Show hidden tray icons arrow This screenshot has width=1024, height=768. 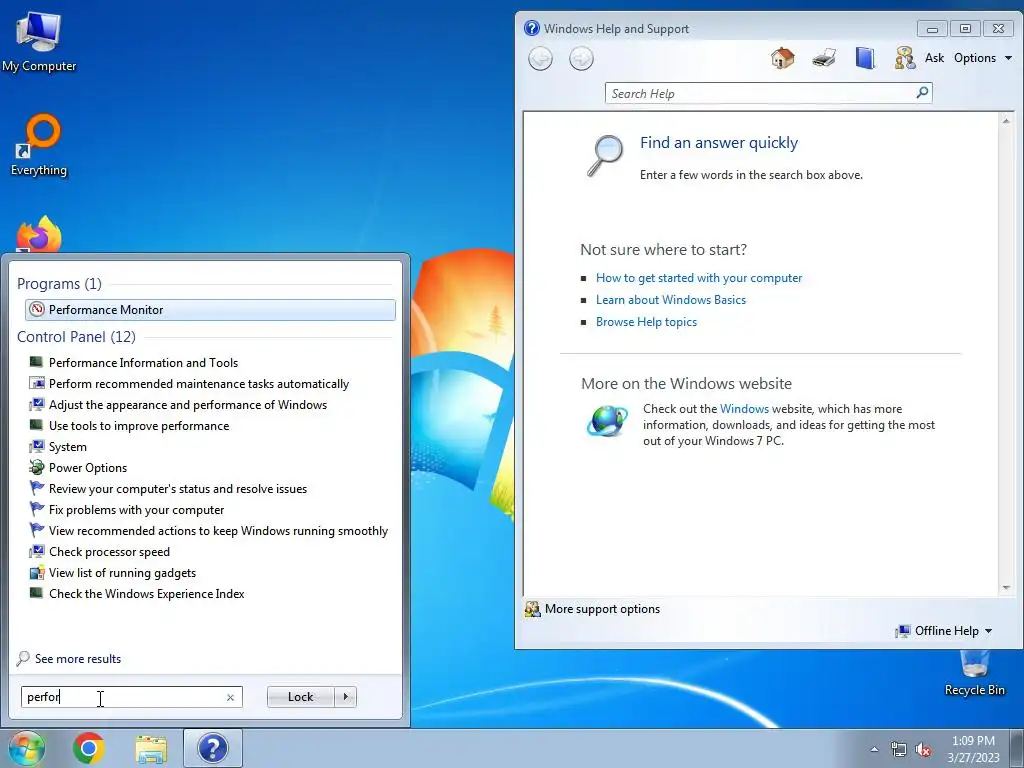(874, 749)
